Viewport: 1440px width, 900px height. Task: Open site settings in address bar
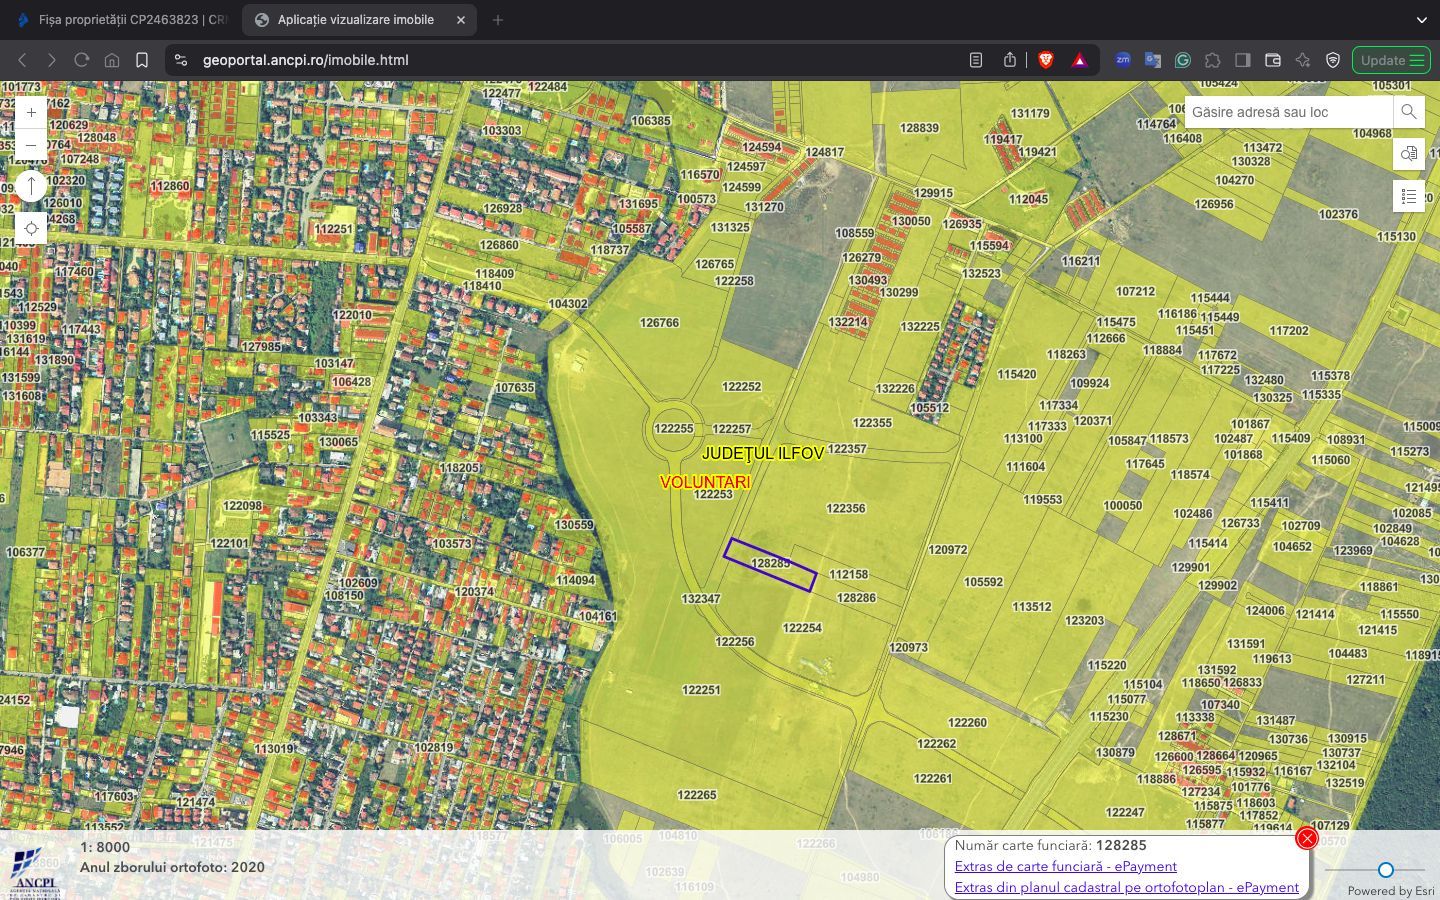tap(181, 60)
